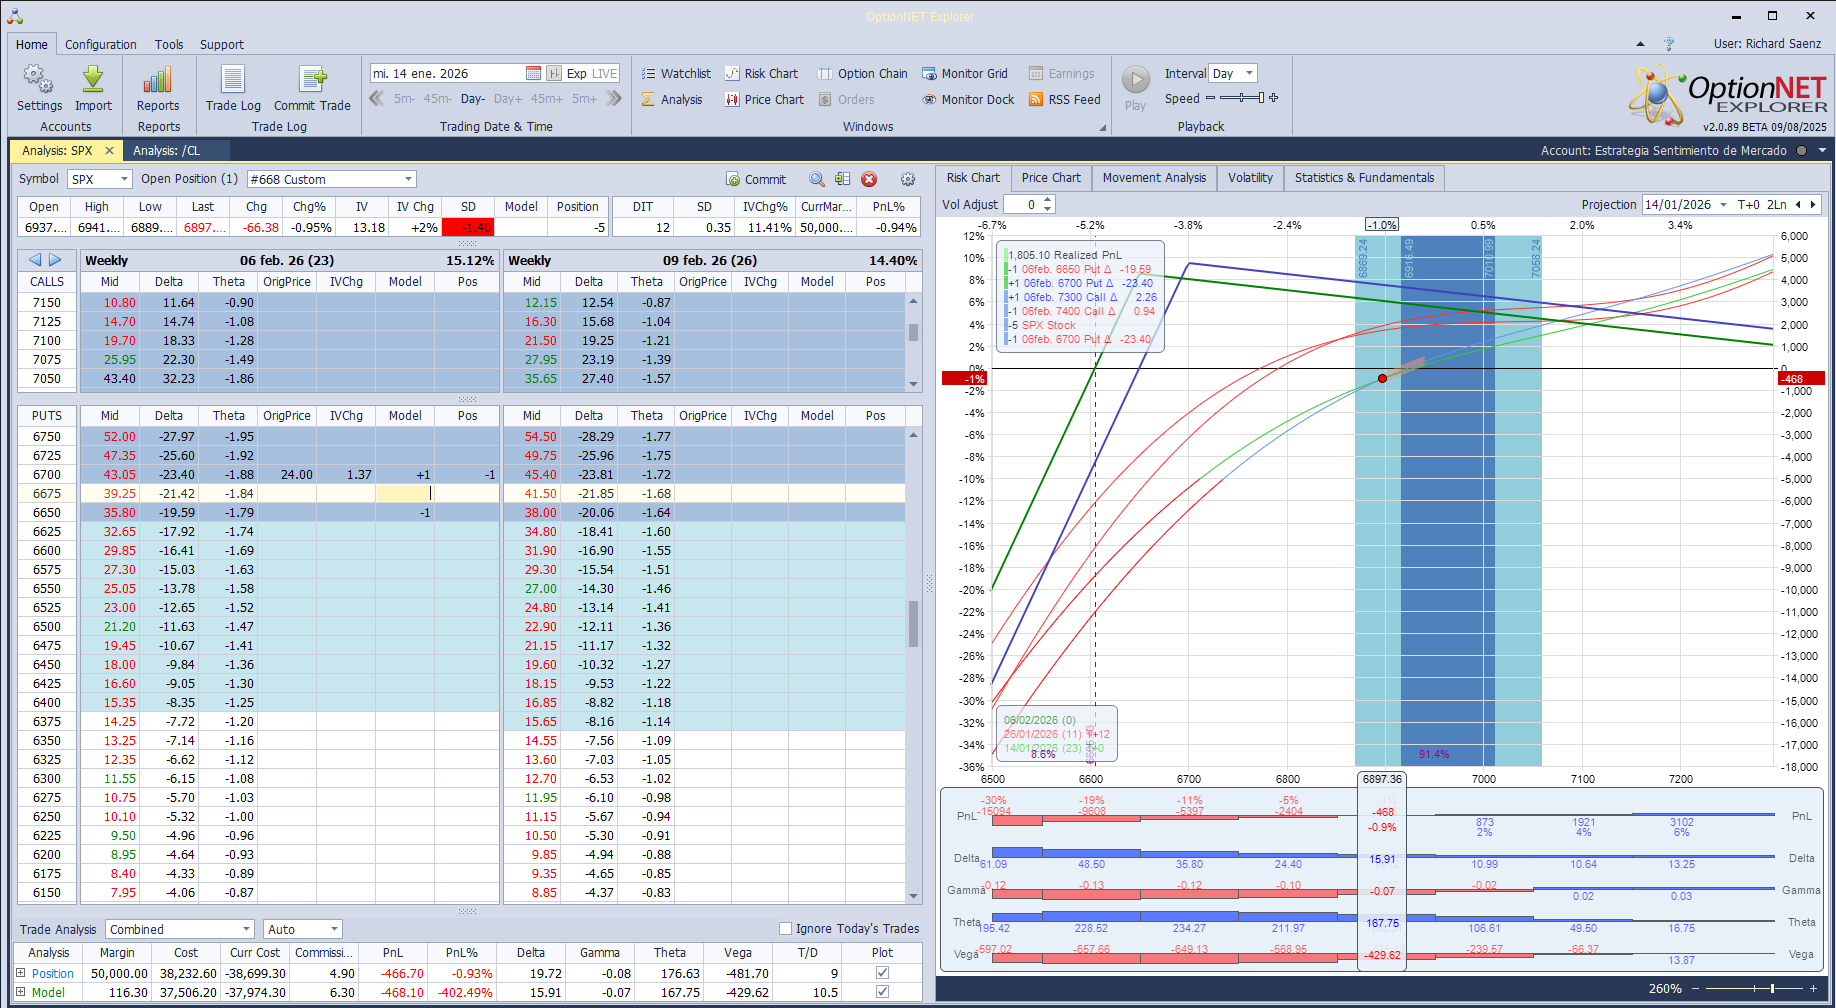Click the Commit Trade ribbon icon
1836x1008 pixels.
pos(312,80)
